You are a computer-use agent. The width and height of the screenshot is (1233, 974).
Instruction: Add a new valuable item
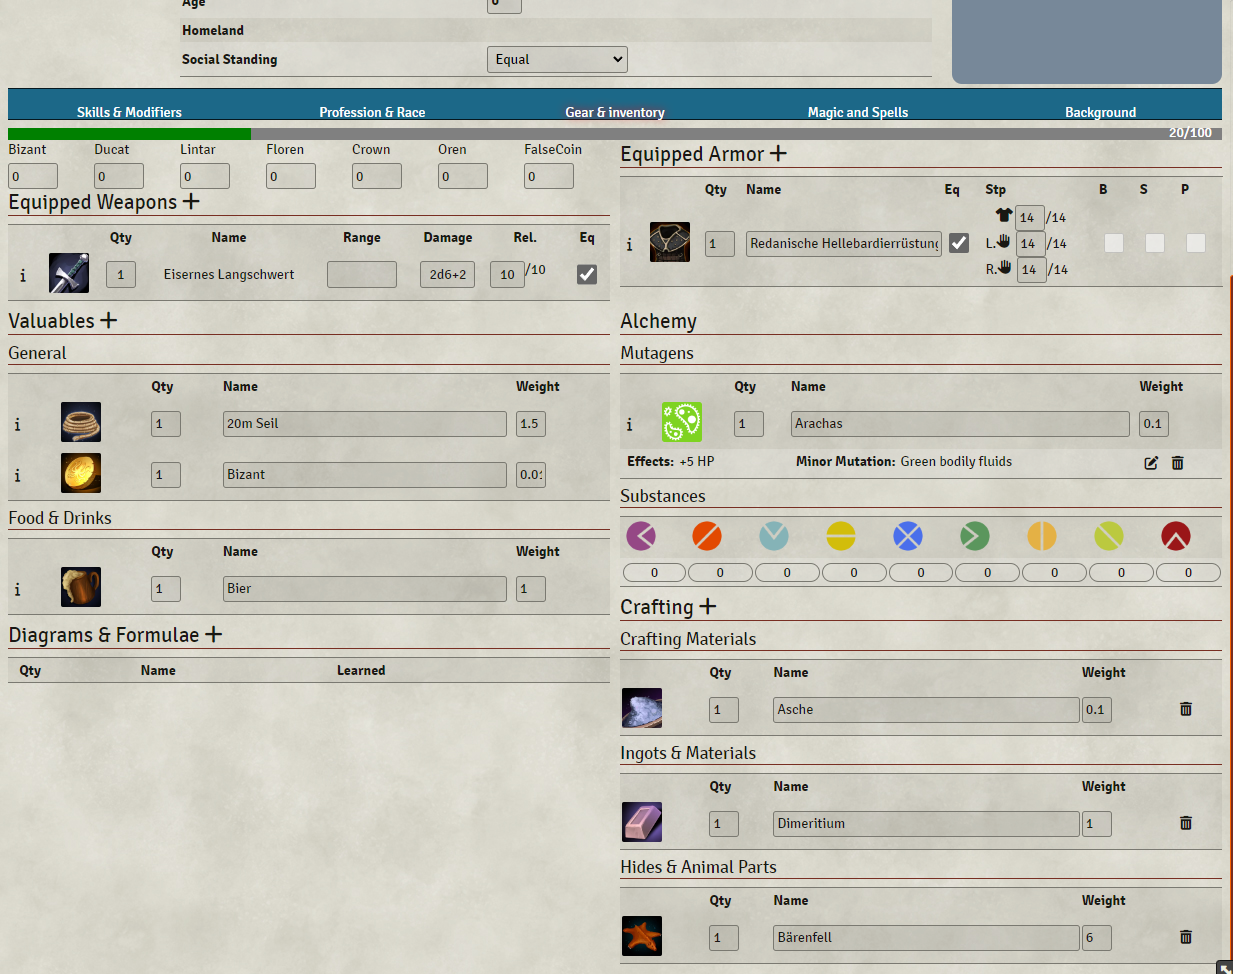pos(108,320)
